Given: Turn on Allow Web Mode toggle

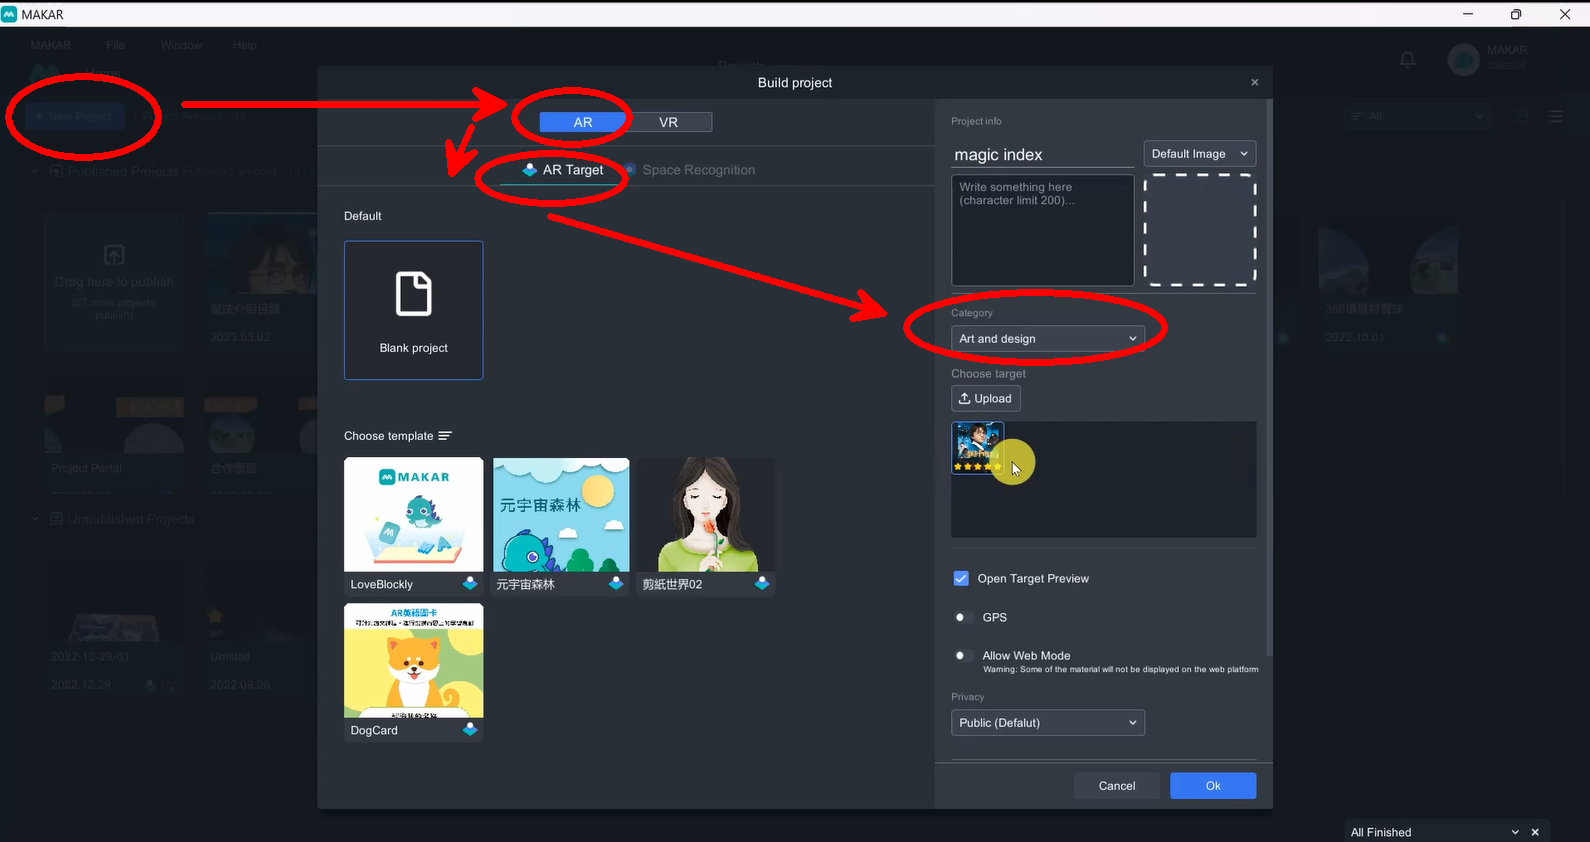Looking at the screenshot, I should pyautogui.click(x=961, y=656).
